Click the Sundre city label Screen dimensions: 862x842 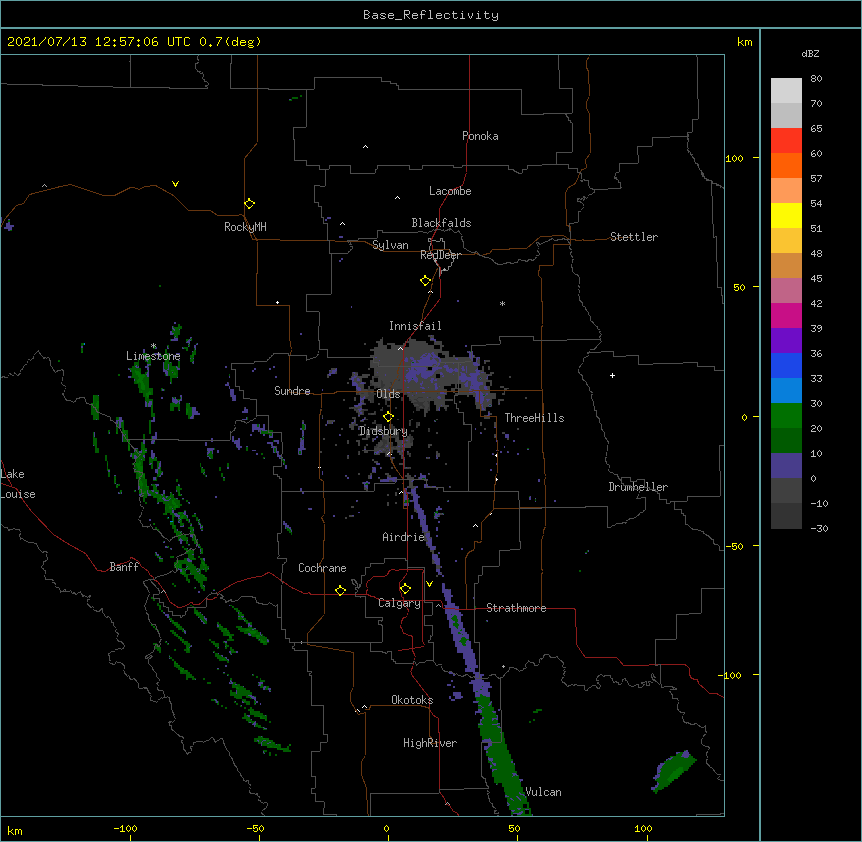point(292,391)
